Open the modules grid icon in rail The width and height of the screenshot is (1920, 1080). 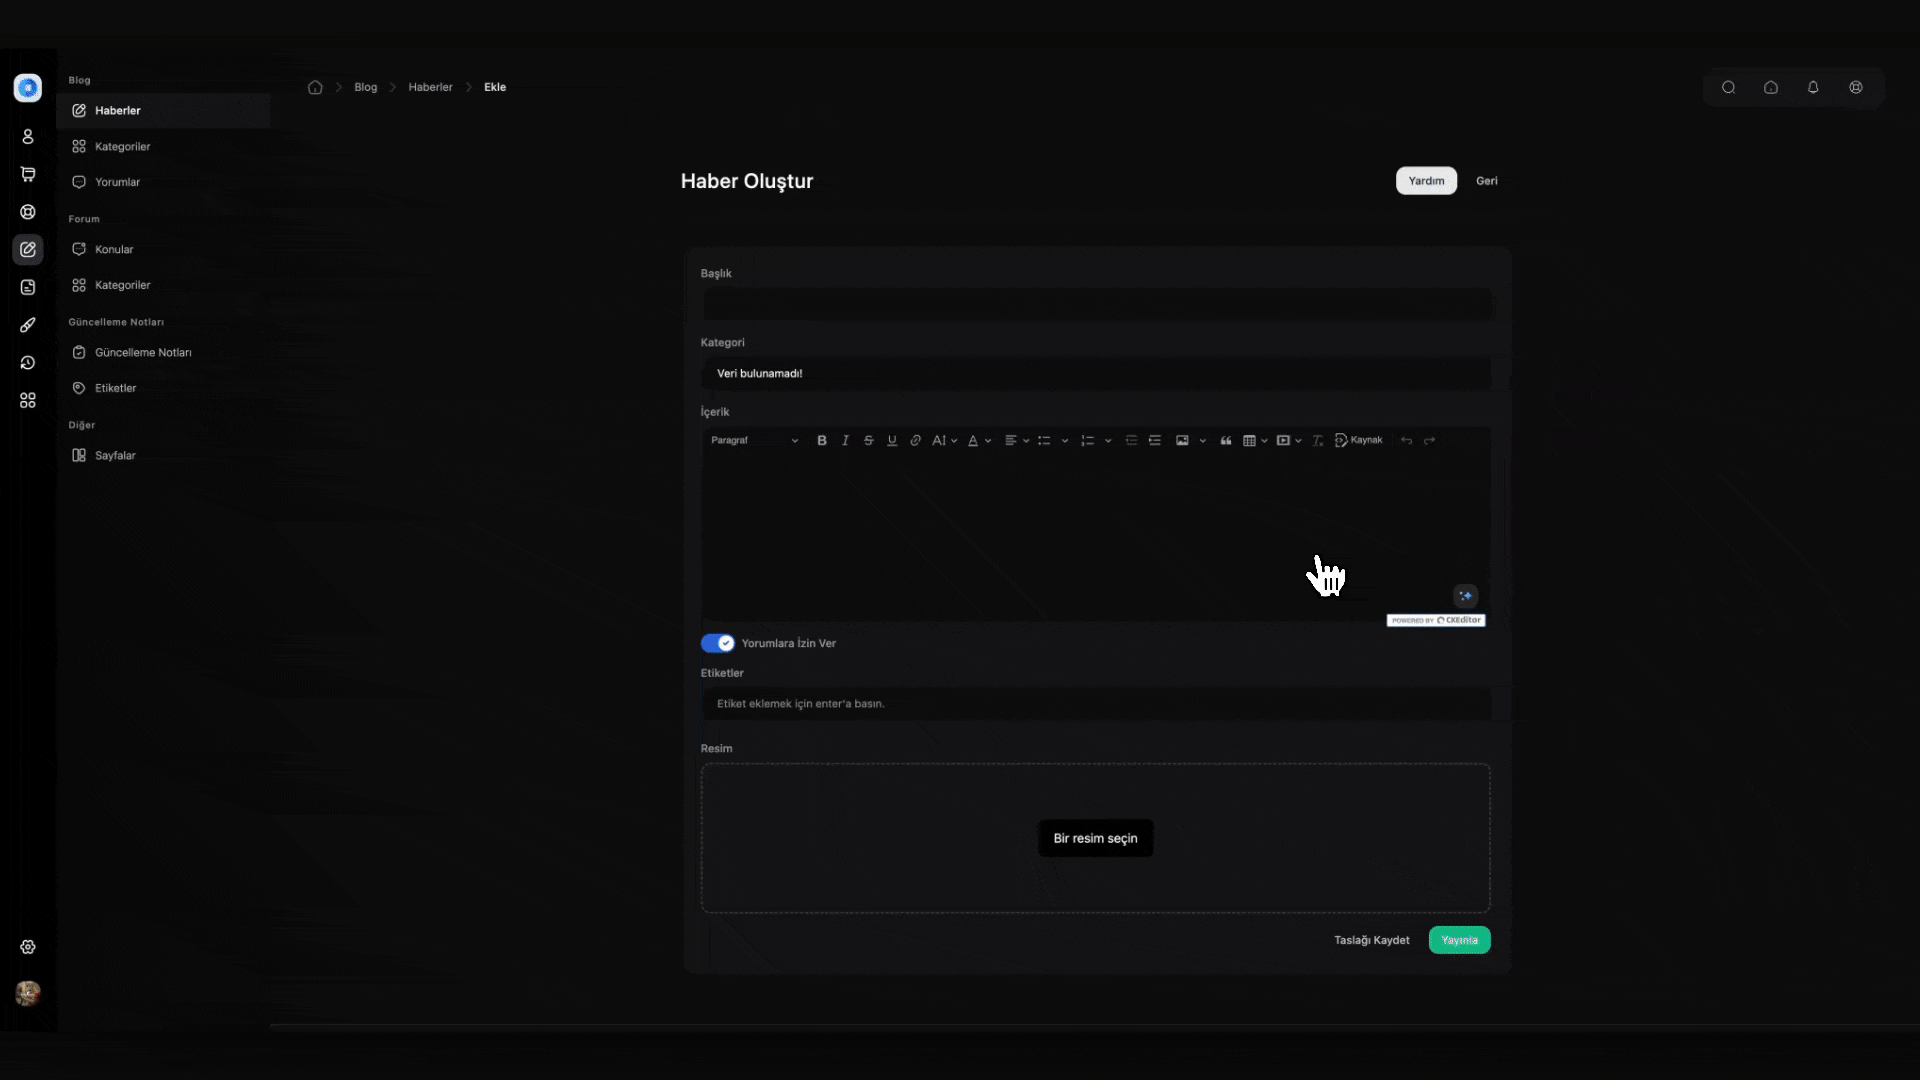28,400
